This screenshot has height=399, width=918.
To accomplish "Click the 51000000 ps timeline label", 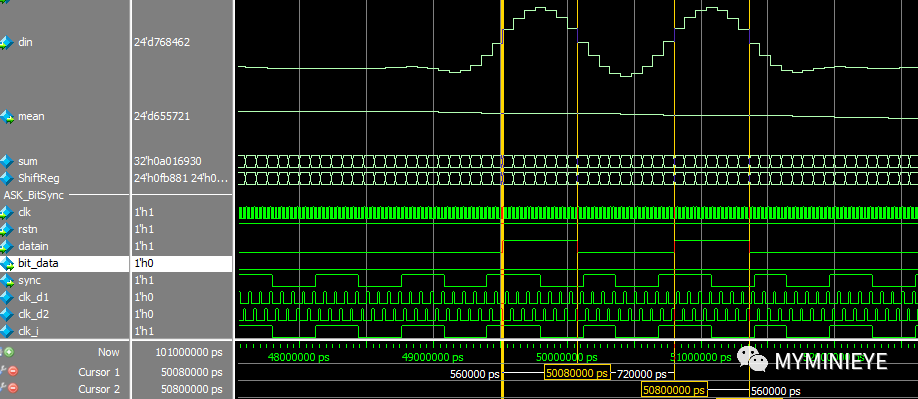I will [700, 357].
